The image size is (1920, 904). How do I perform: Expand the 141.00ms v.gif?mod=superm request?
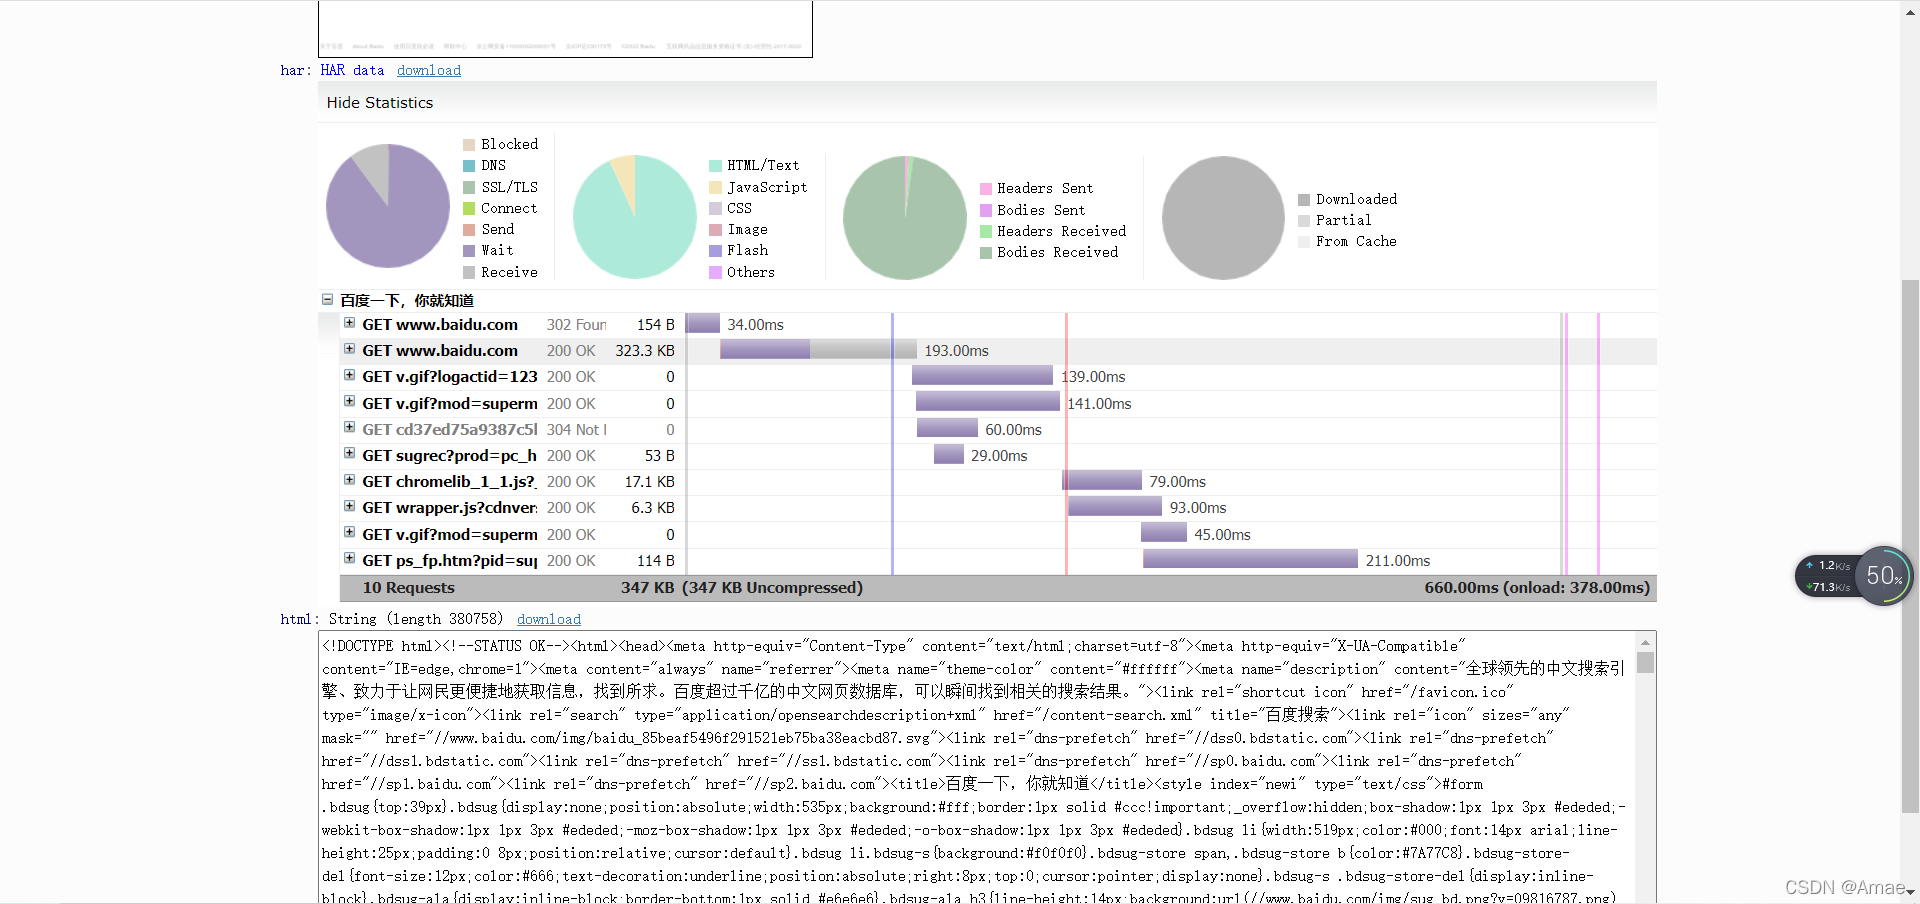coord(349,401)
